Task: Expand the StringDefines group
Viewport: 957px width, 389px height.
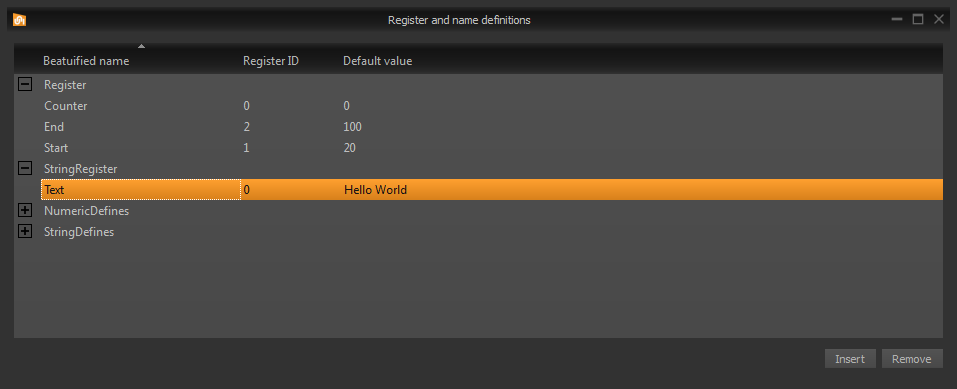Action: (x=25, y=232)
